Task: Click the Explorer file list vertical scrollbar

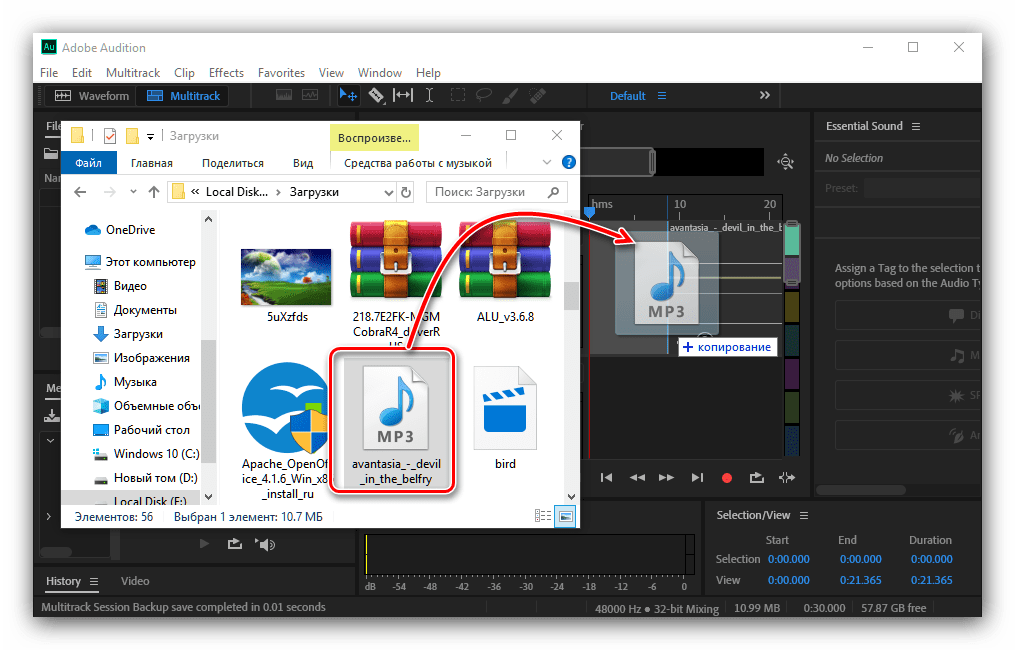Action: click(x=572, y=296)
